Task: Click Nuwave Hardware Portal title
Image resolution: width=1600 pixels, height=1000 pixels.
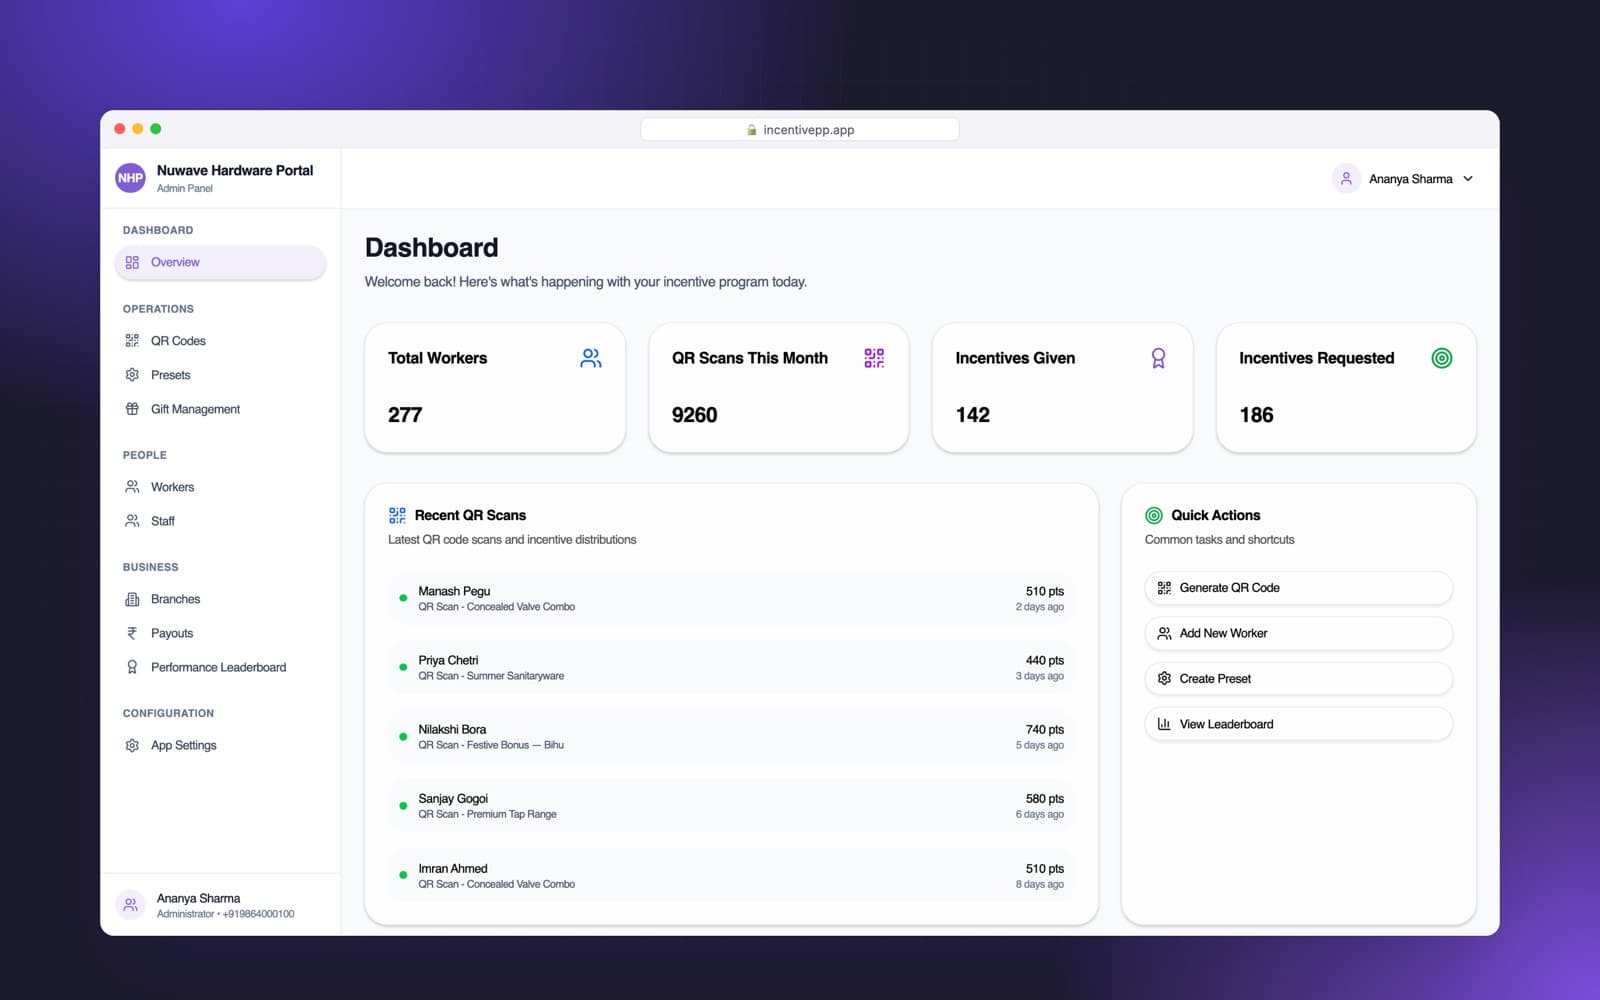Action: tap(235, 171)
